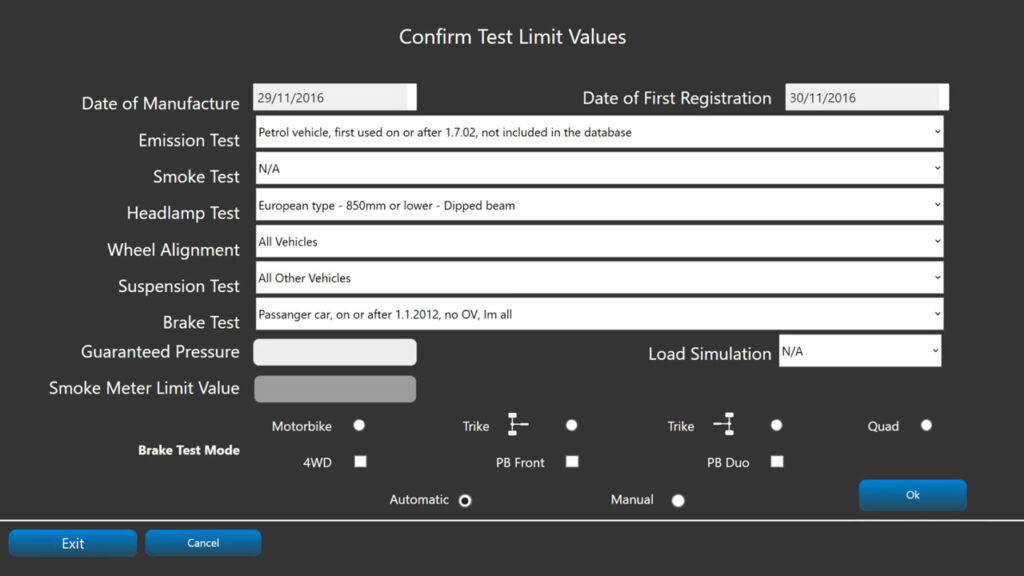The image size is (1024, 576).
Task: Click the Date of Manufacture field
Action: 335,96
